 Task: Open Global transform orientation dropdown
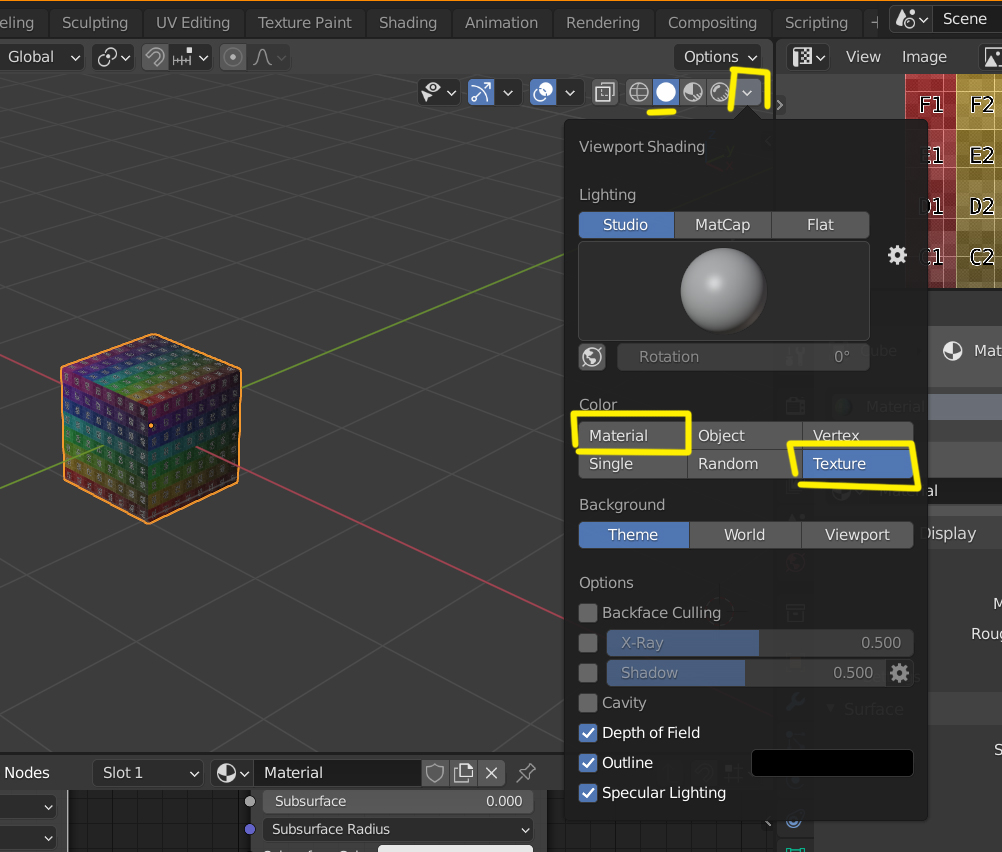tap(42, 58)
